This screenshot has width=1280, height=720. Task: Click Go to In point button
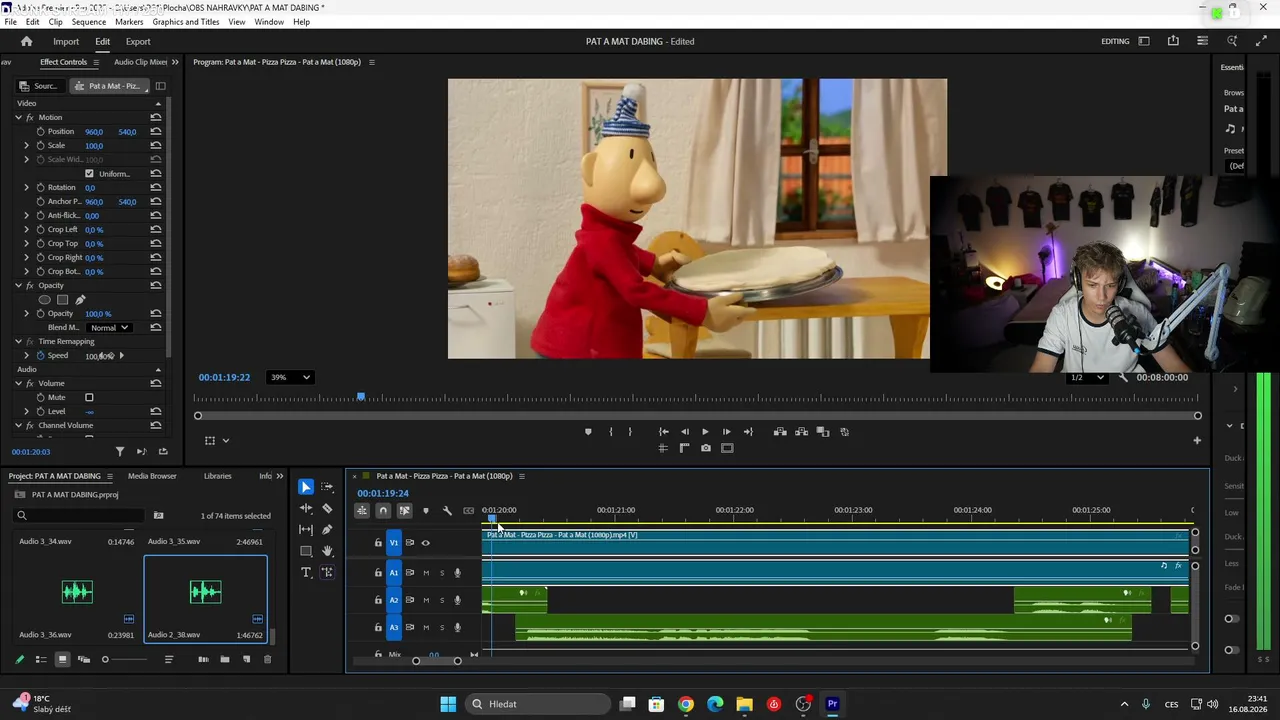click(664, 432)
